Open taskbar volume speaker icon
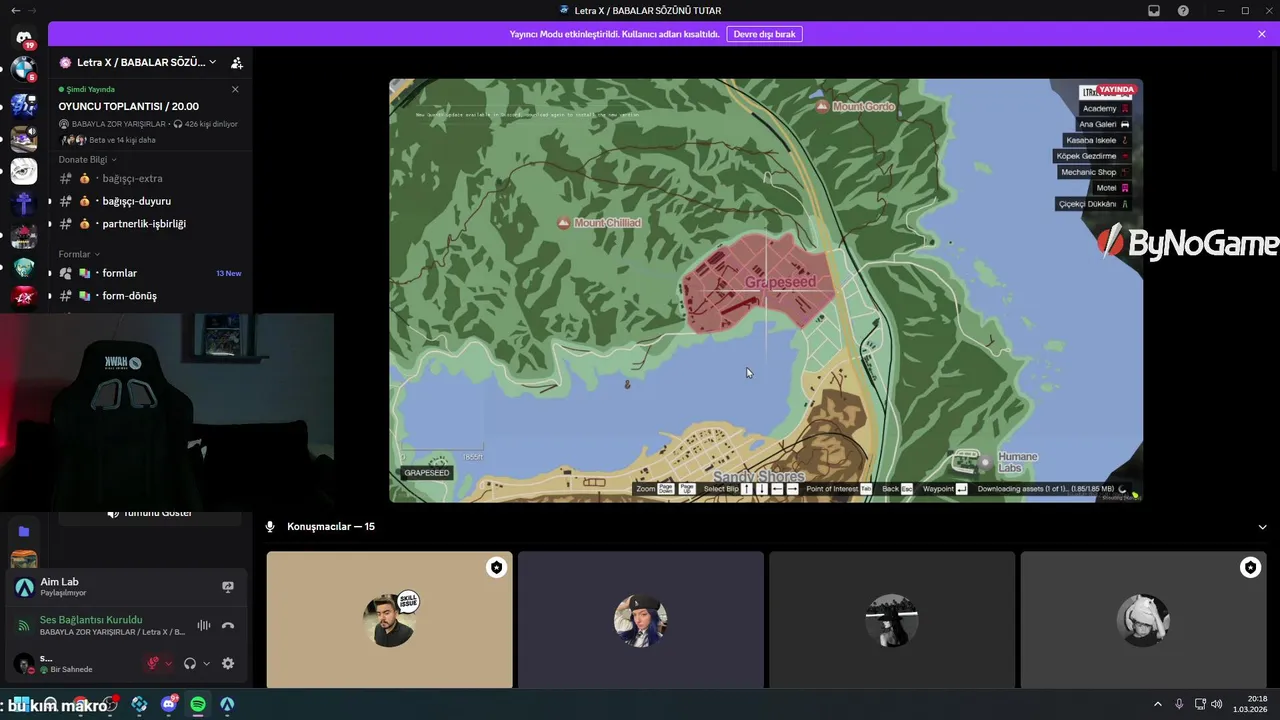The width and height of the screenshot is (1280, 720). click(1216, 704)
